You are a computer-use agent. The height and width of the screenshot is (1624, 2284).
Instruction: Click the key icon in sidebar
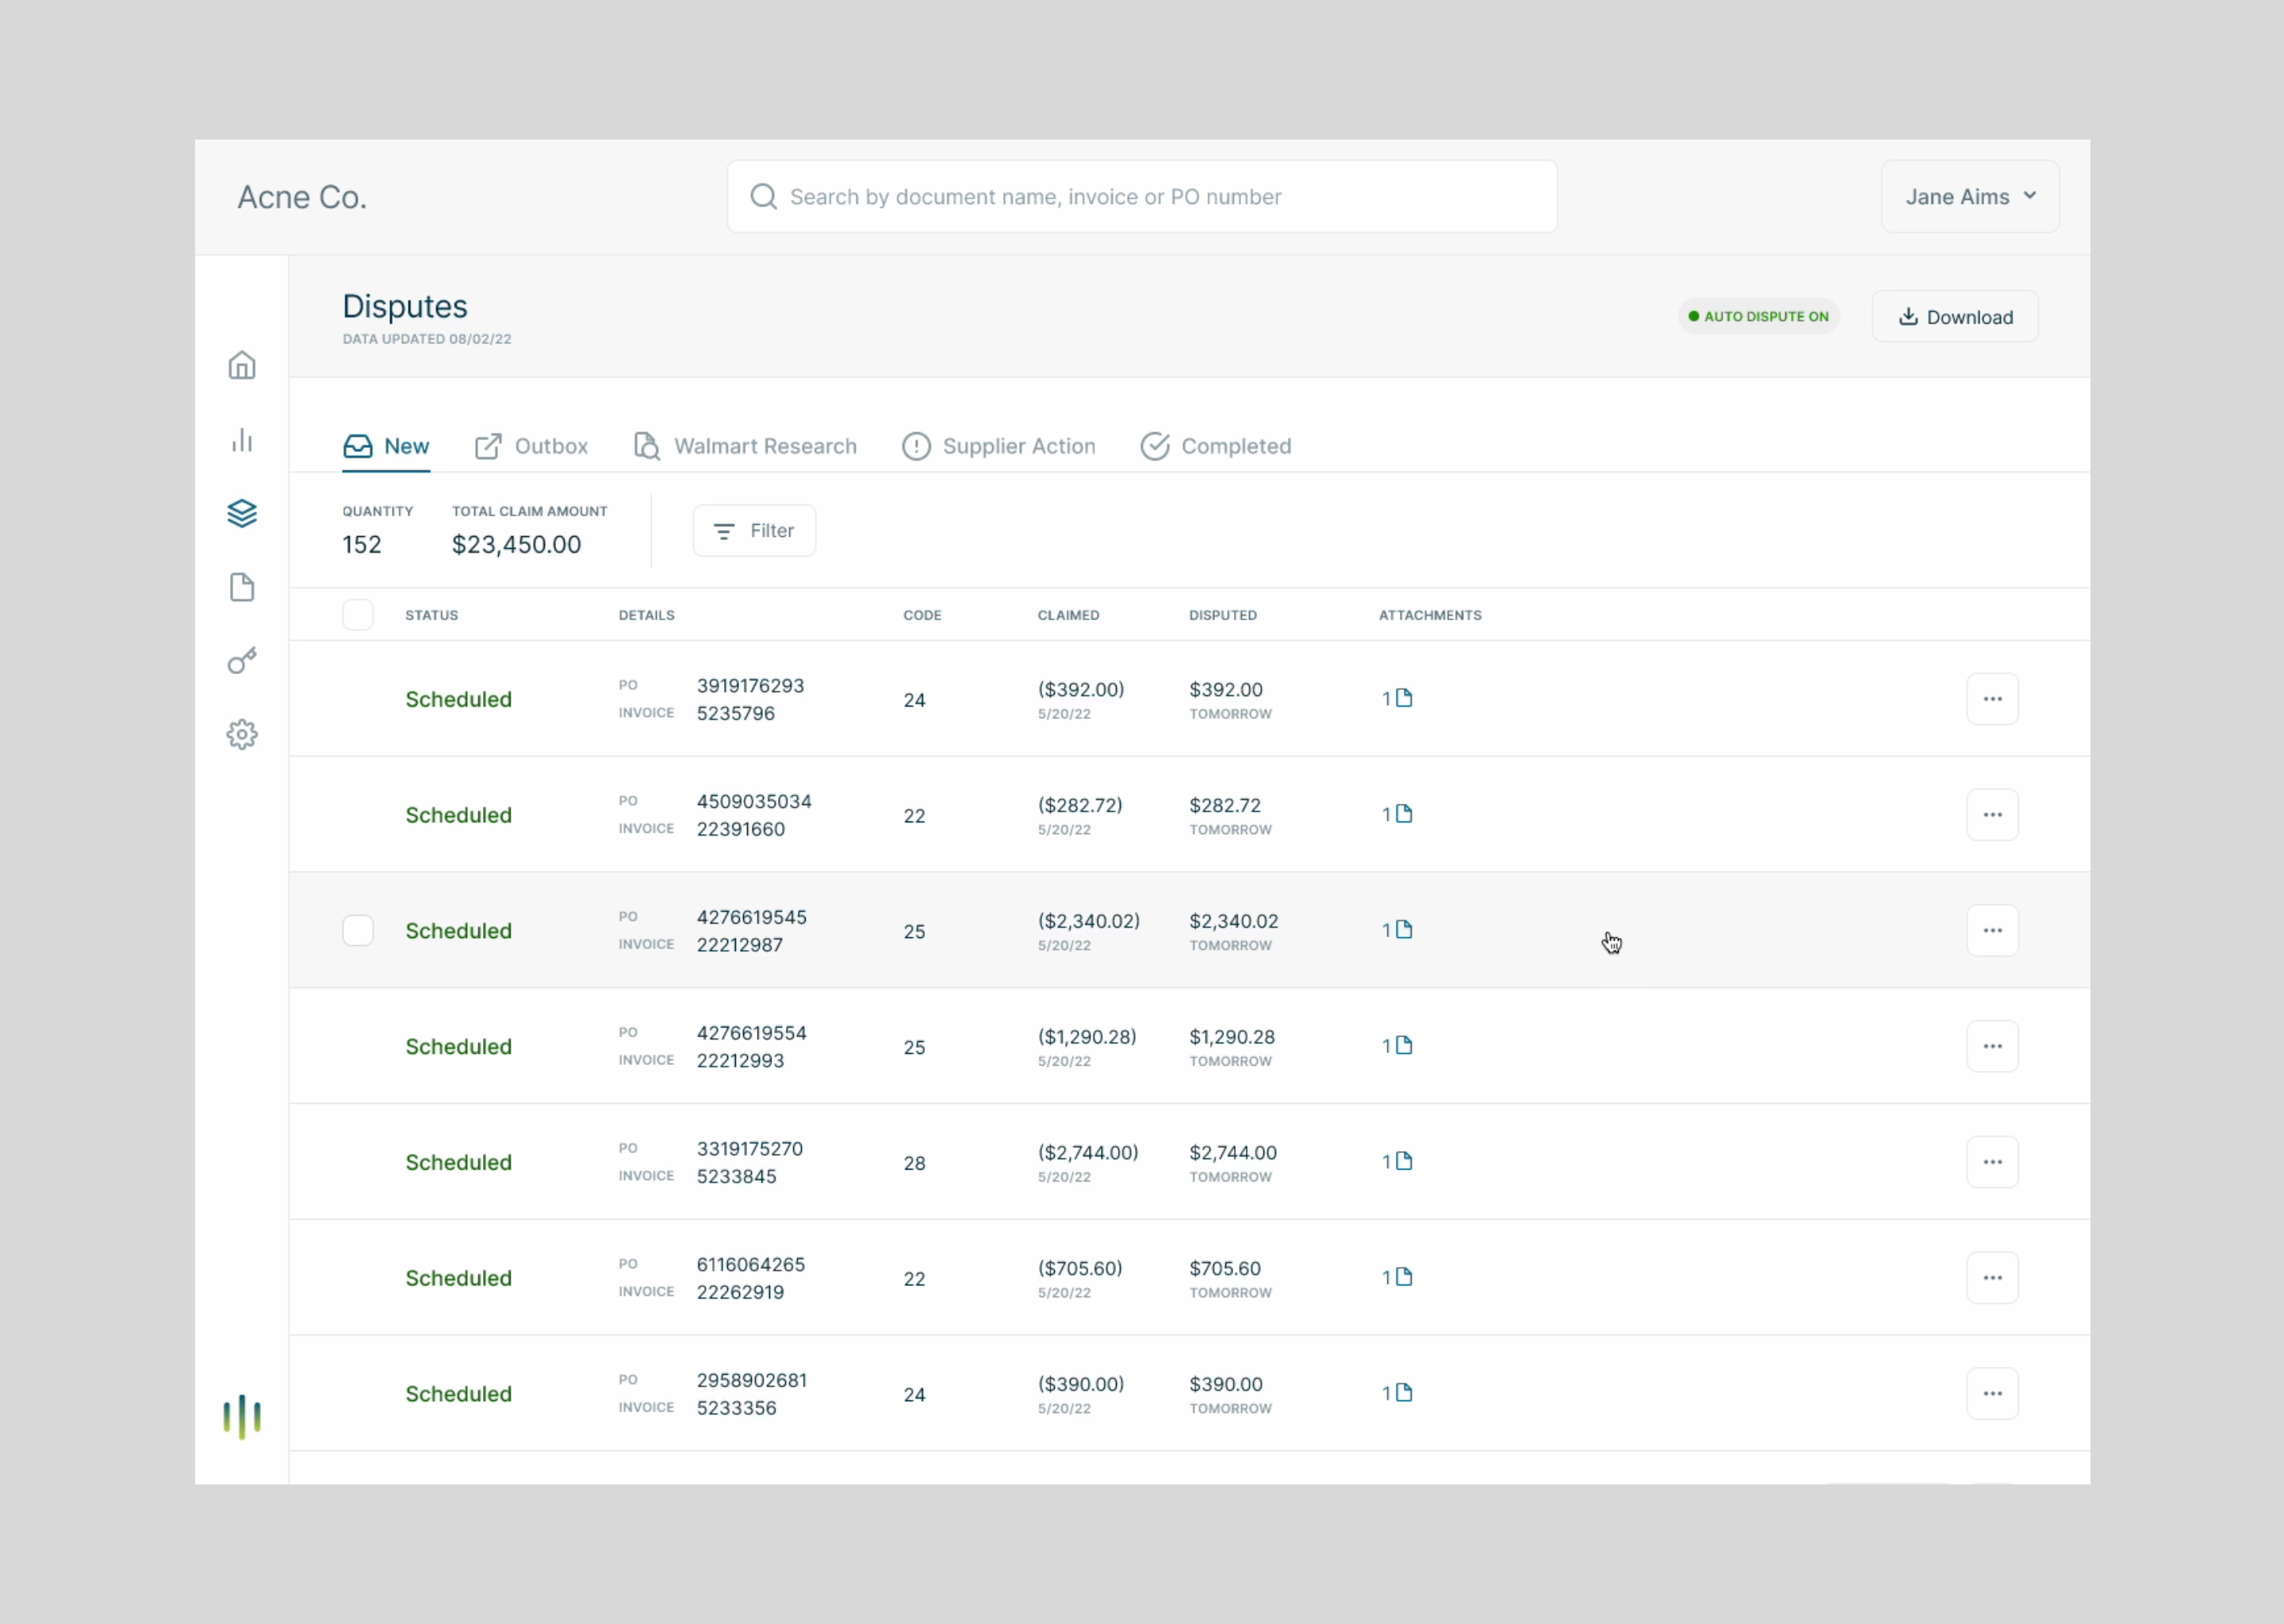click(242, 660)
